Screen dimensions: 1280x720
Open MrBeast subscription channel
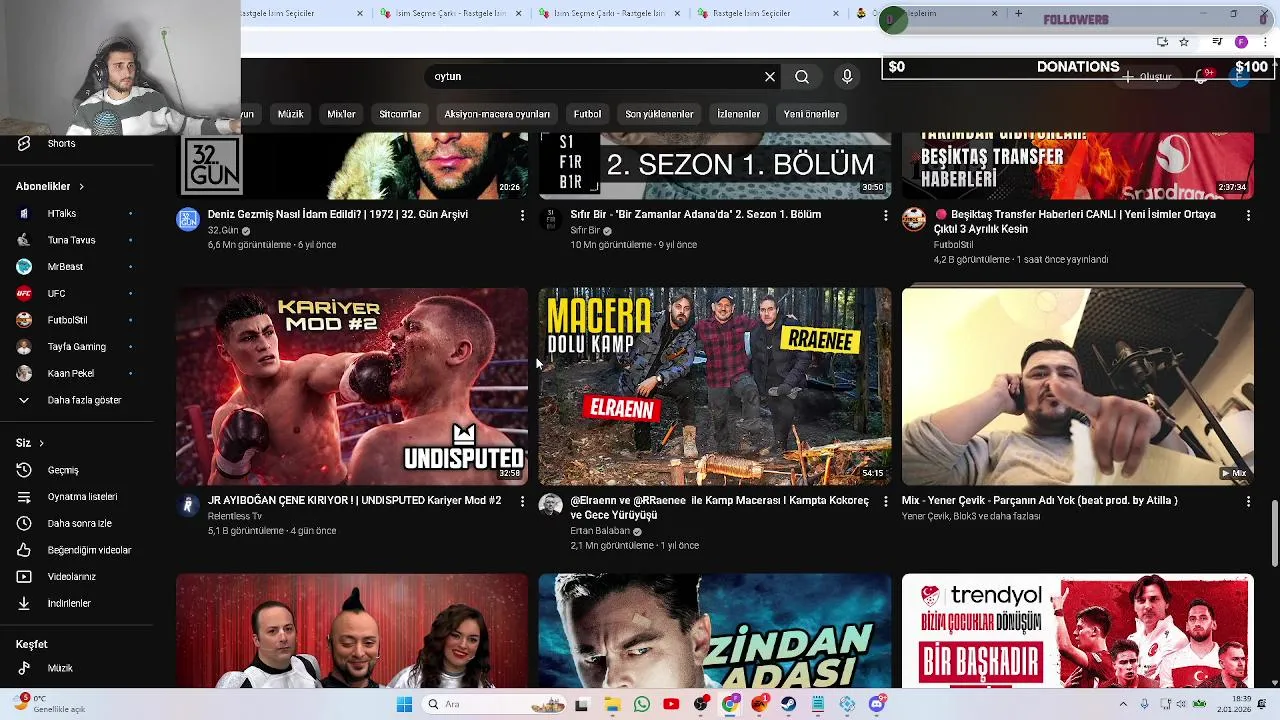[x=76, y=267]
